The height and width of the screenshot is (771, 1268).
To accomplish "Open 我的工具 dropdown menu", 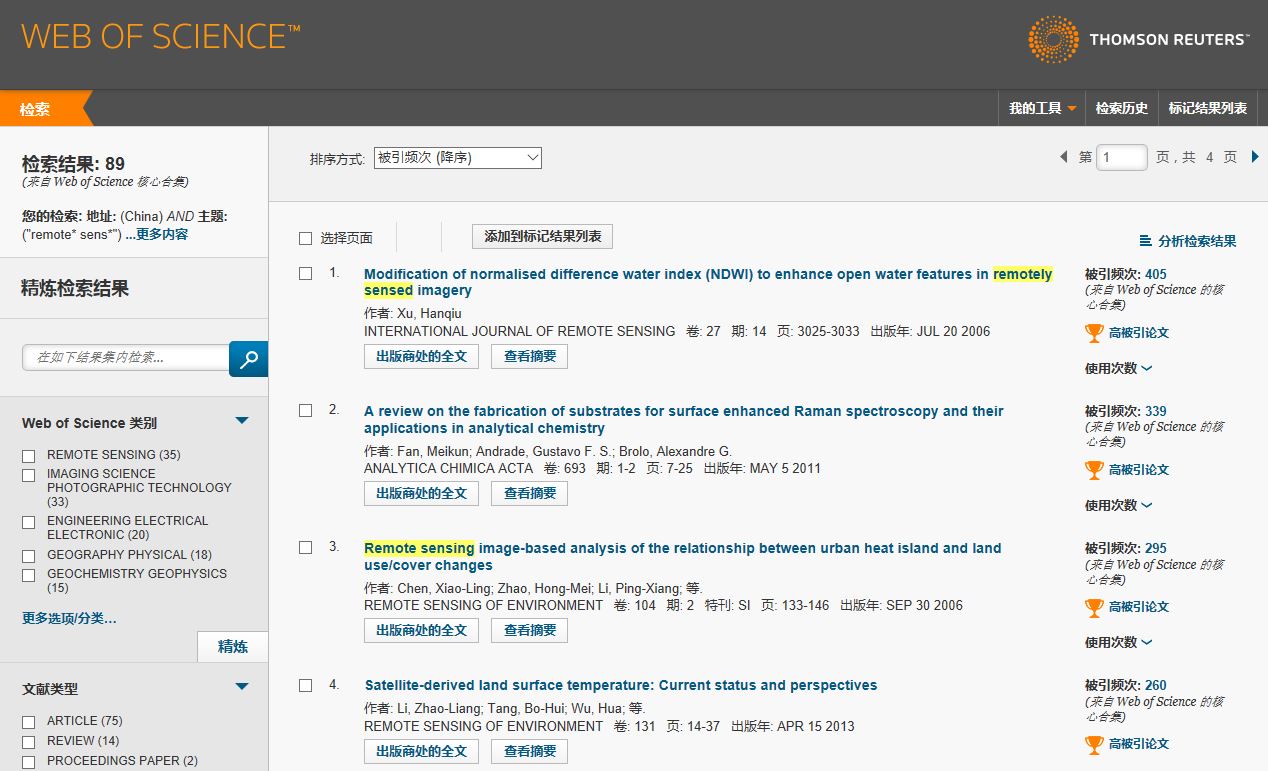I will (x=1042, y=108).
